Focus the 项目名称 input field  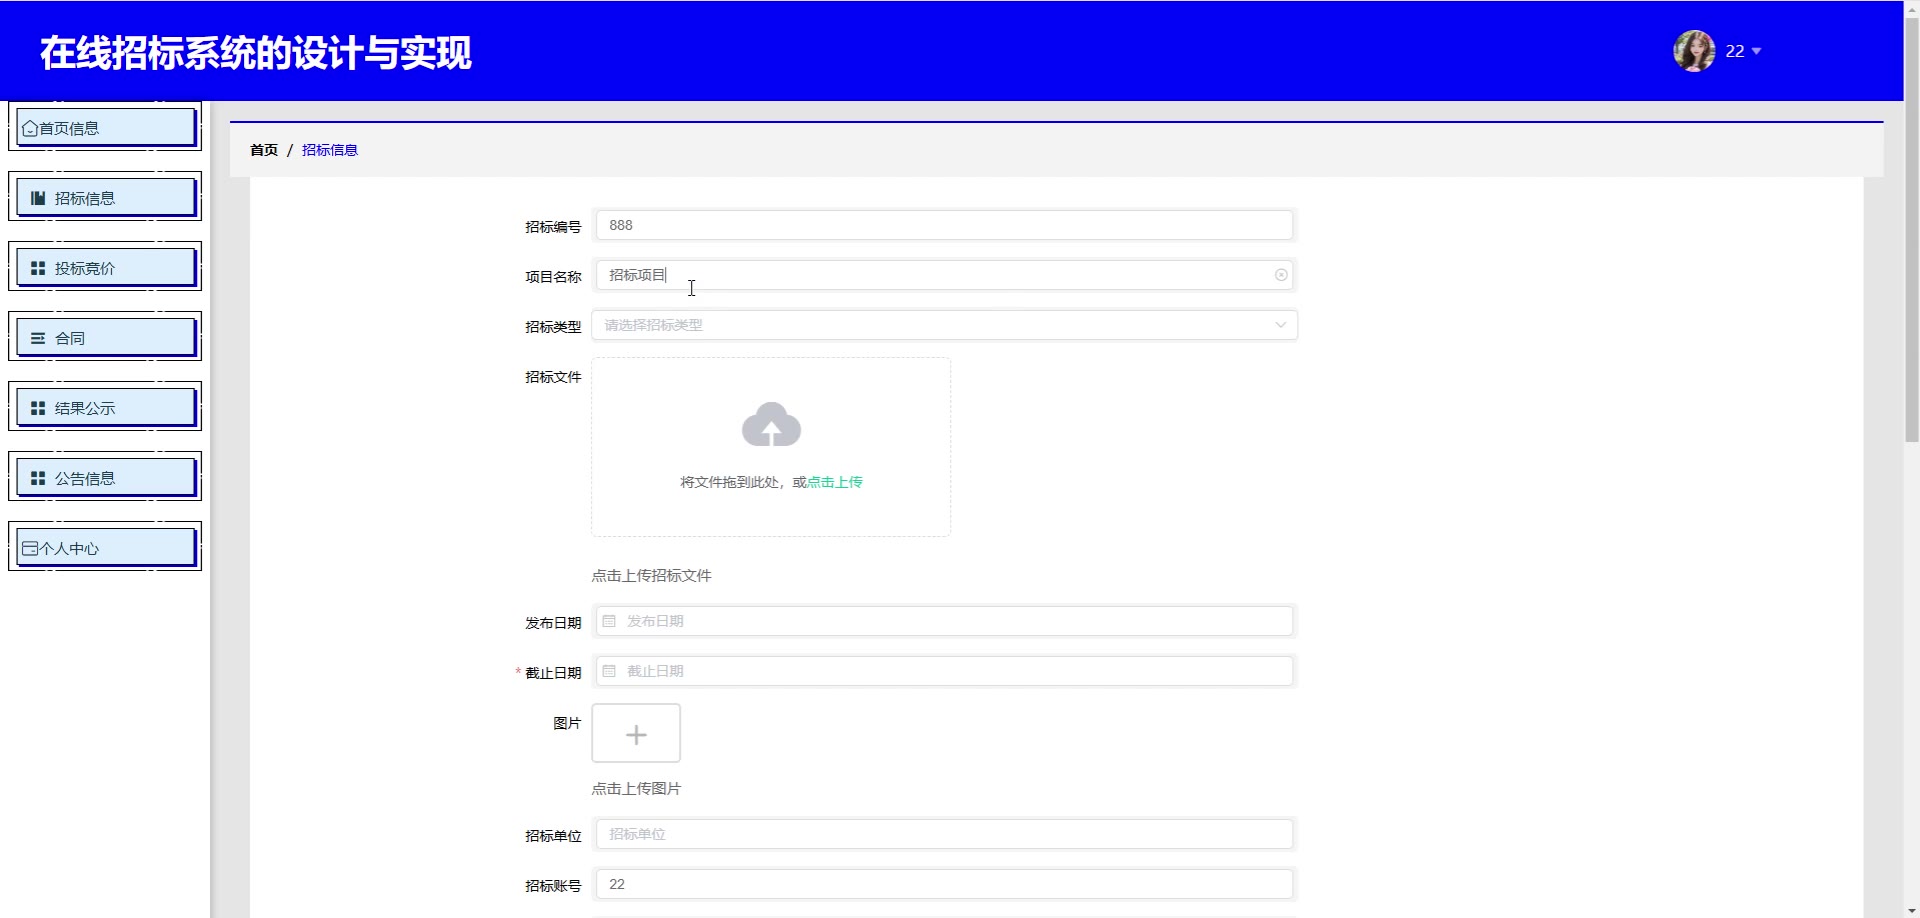(944, 275)
